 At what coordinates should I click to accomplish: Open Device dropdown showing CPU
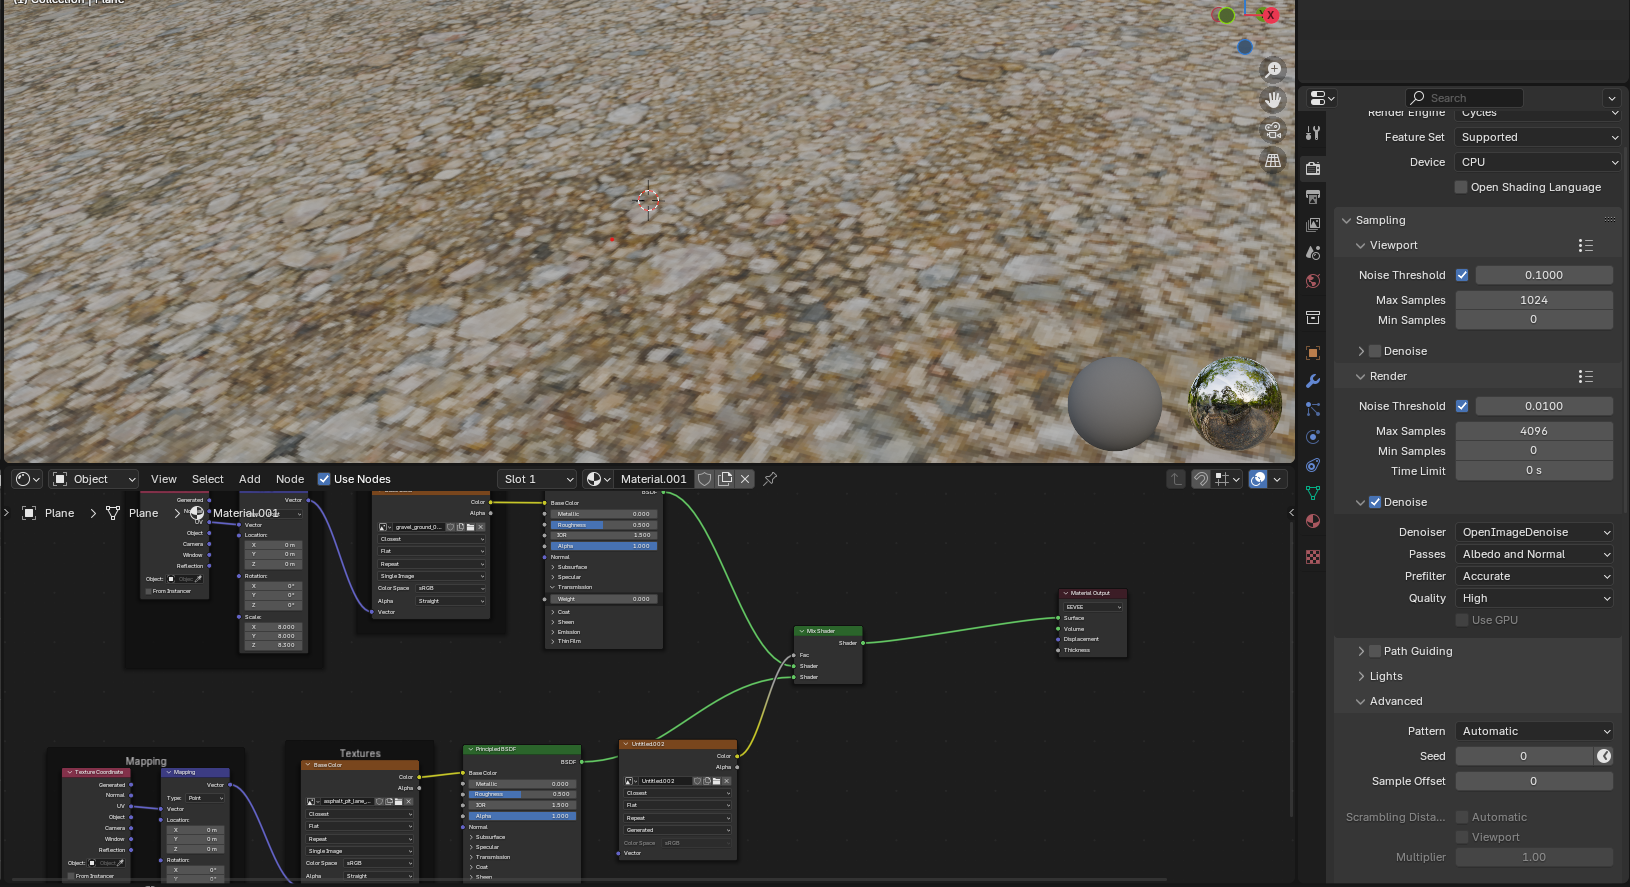click(1538, 162)
